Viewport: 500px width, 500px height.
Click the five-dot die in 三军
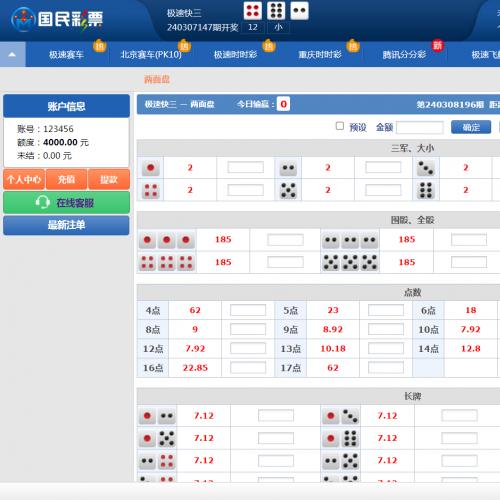(x=288, y=190)
